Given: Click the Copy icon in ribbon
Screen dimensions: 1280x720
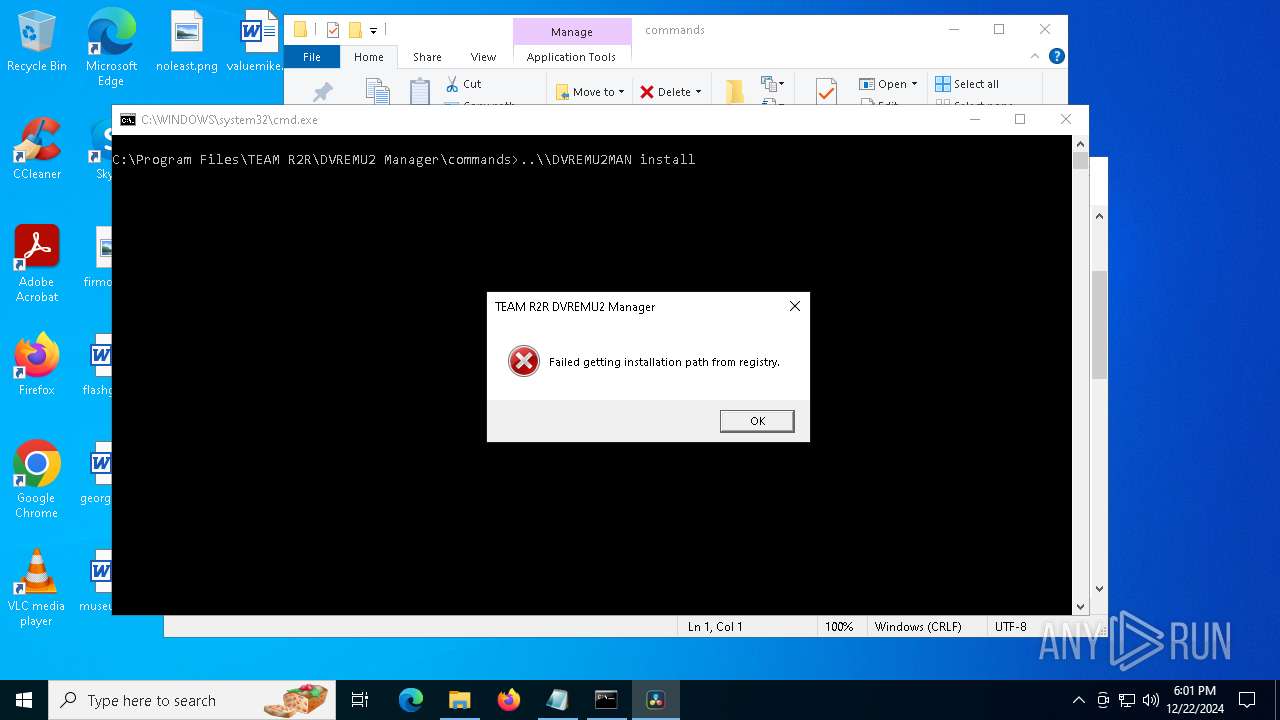Looking at the screenshot, I should [377, 92].
